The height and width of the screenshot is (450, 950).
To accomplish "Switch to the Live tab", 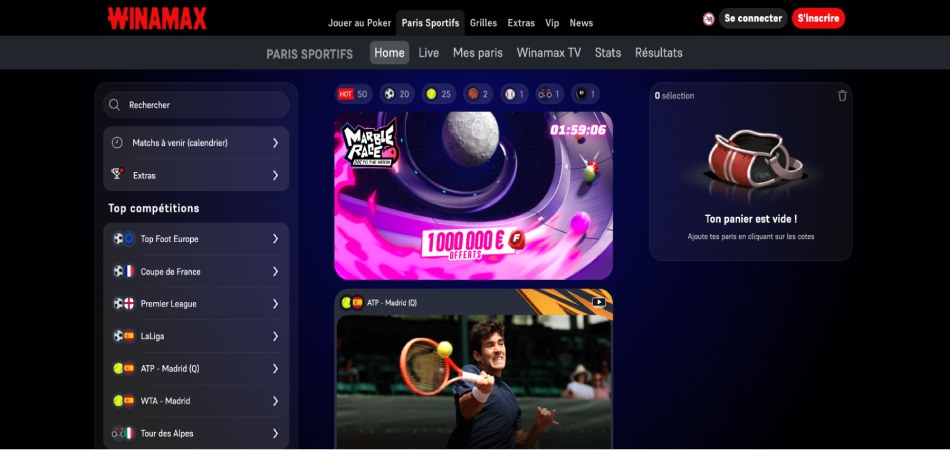I will click(x=428, y=53).
